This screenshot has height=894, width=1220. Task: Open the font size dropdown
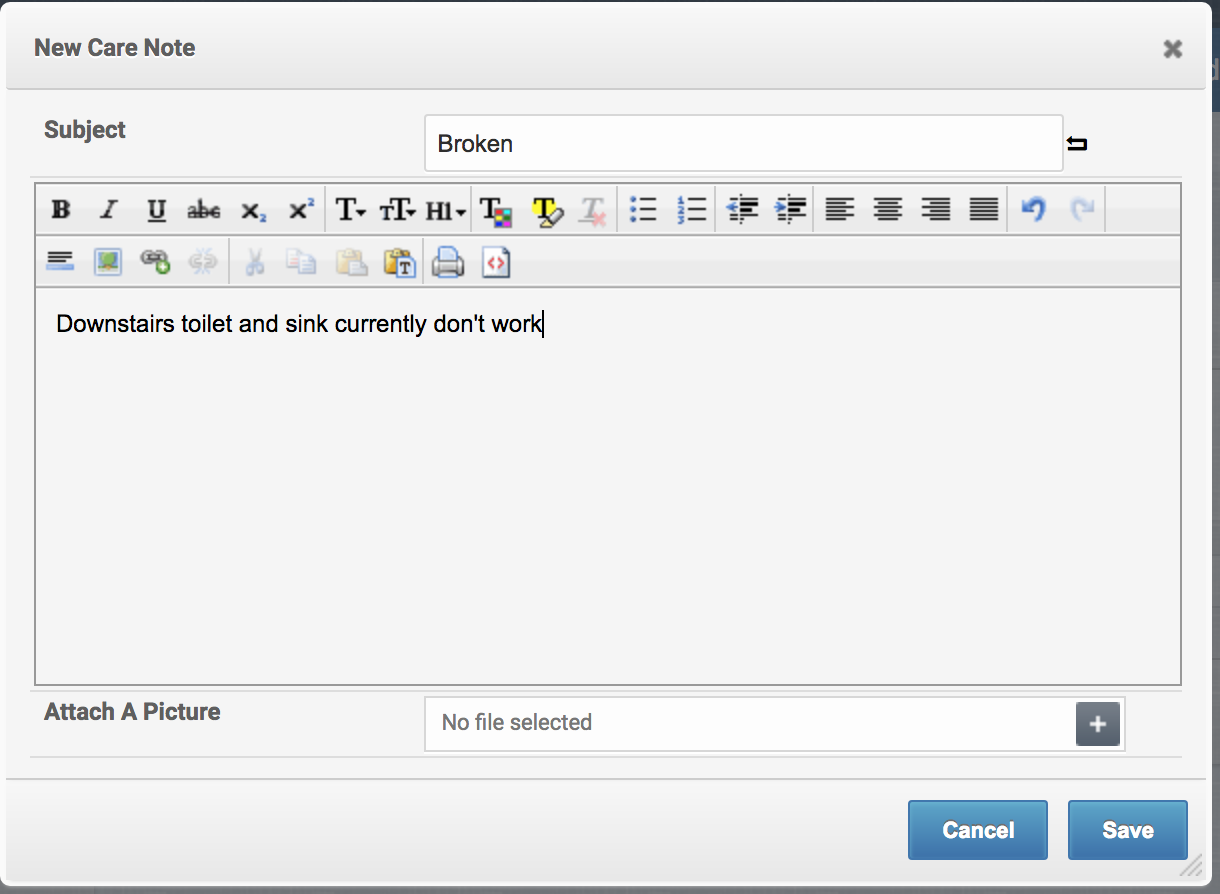397,210
